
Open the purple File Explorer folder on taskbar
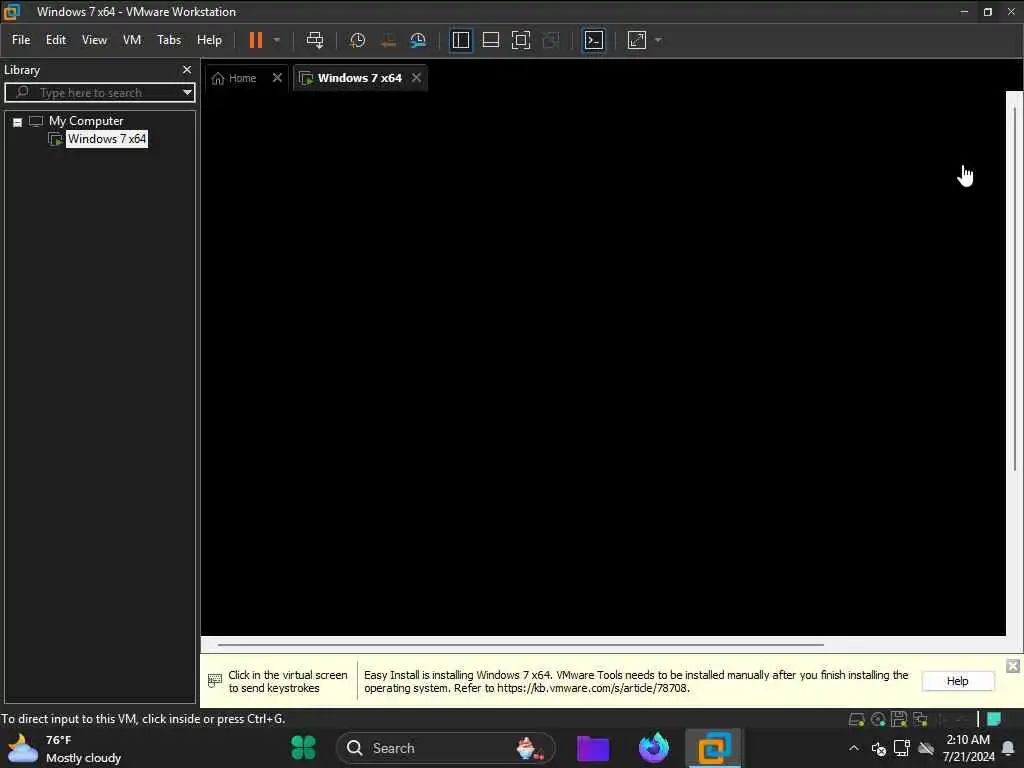[x=593, y=748]
